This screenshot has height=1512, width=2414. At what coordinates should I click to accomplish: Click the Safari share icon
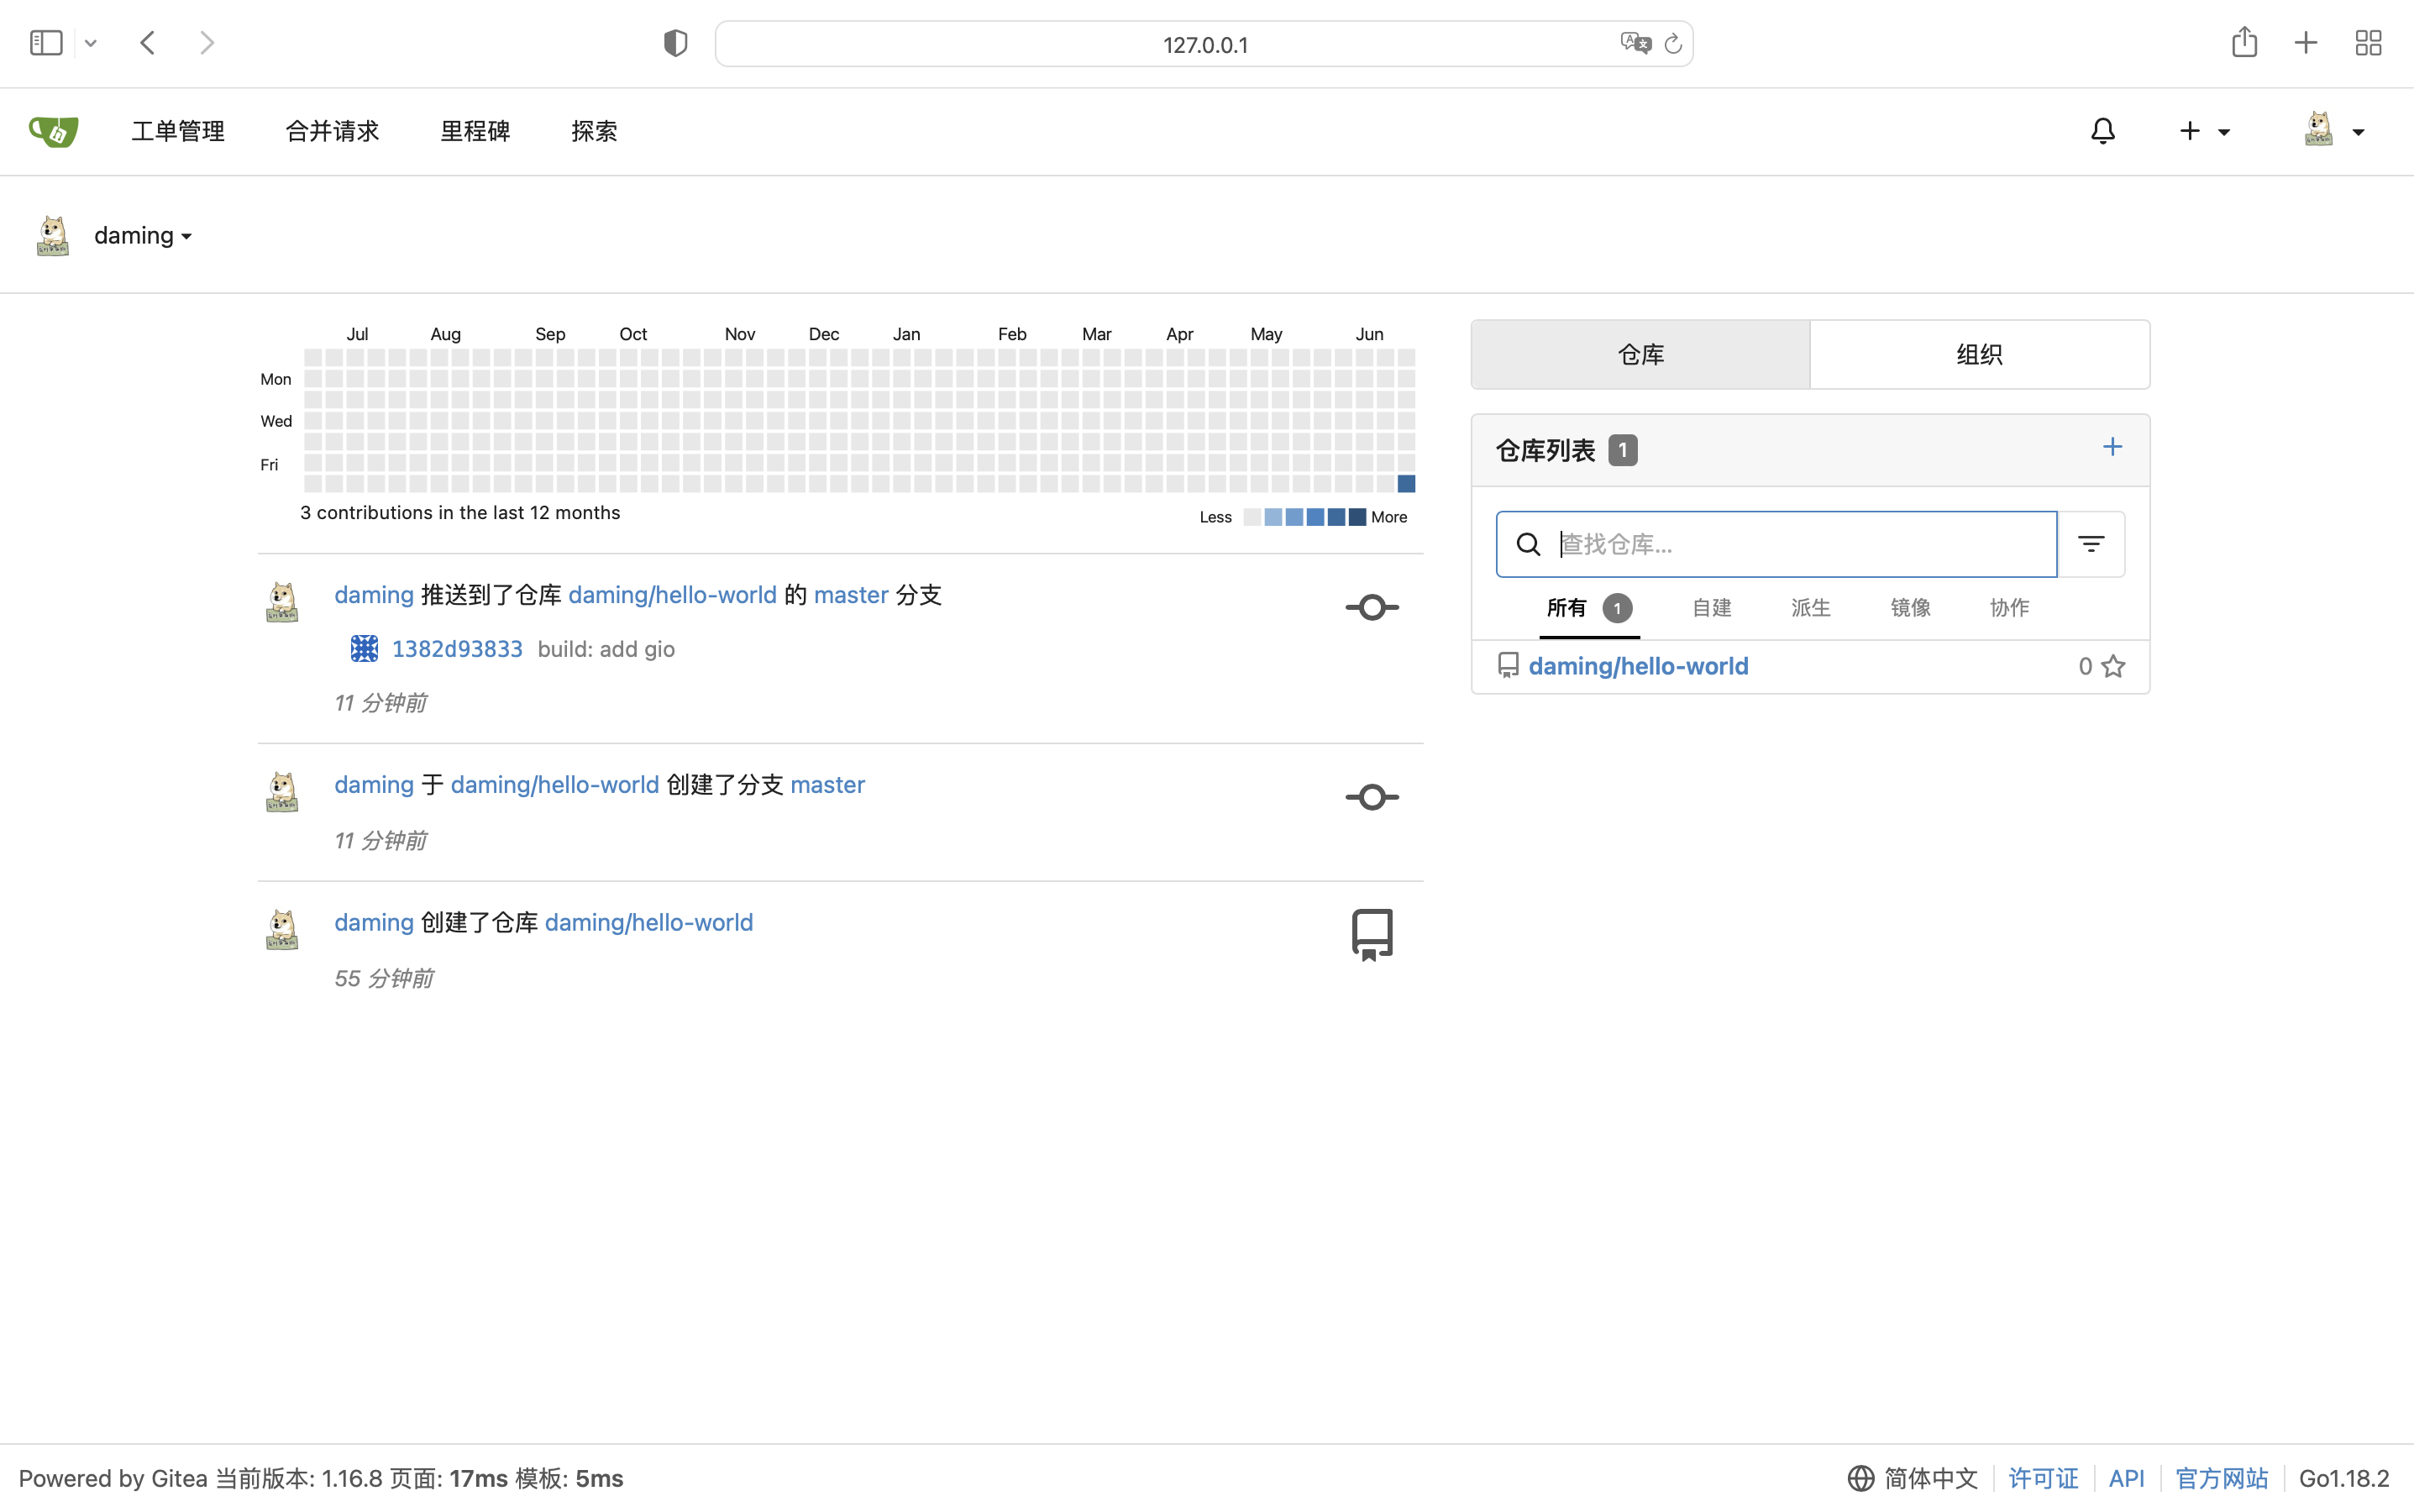coord(2244,43)
